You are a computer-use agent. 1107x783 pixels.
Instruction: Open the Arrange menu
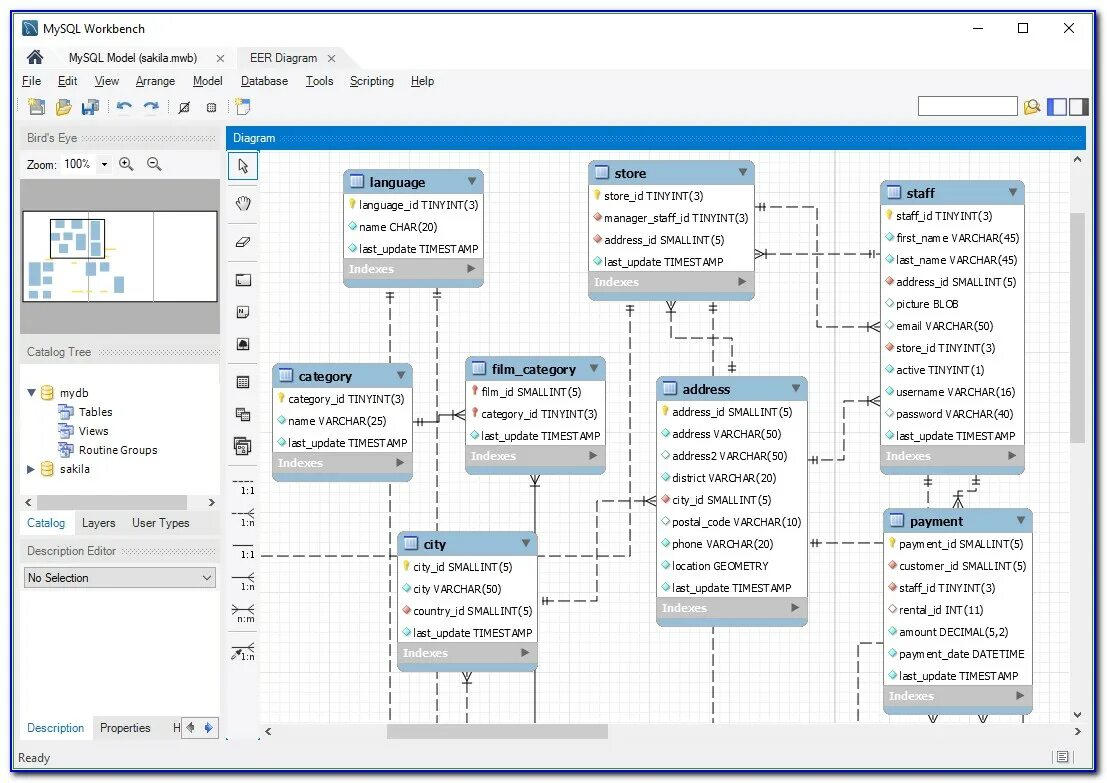pos(155,81)
